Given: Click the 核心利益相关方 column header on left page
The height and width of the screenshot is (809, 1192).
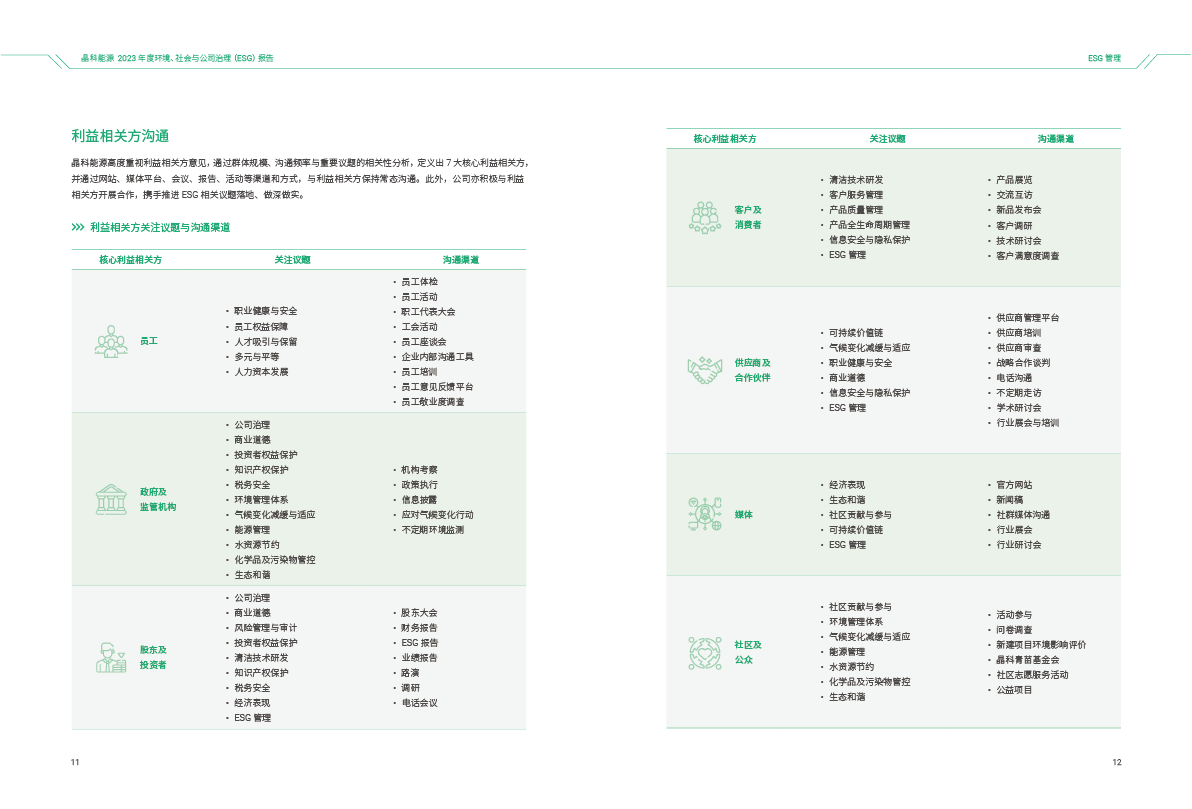Looking at the screenshot, I should pos(130,259).
